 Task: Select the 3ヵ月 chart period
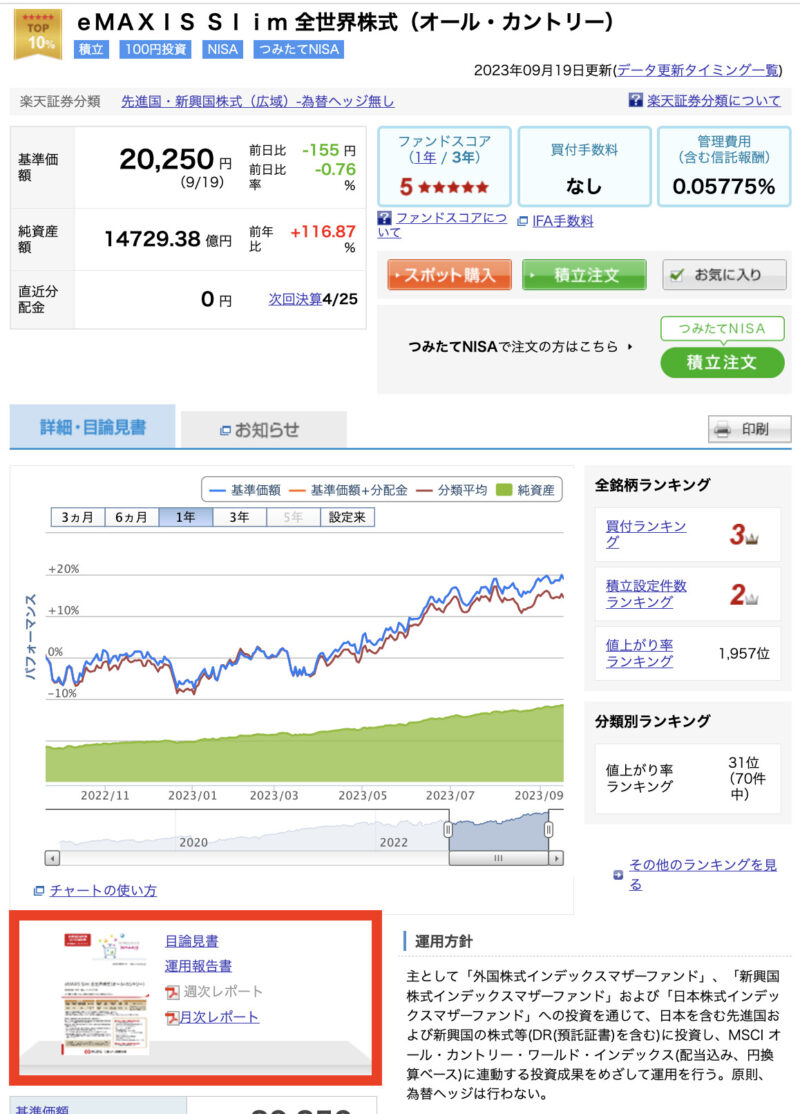pyautogui.click(x=77, y=517)
